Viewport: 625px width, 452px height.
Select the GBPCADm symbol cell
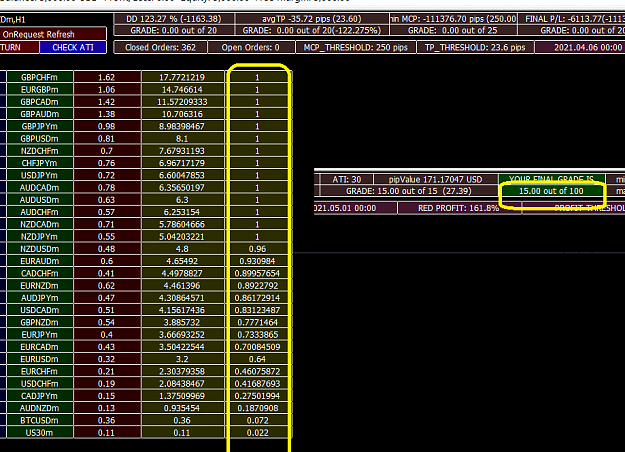(x=40, y=102)
